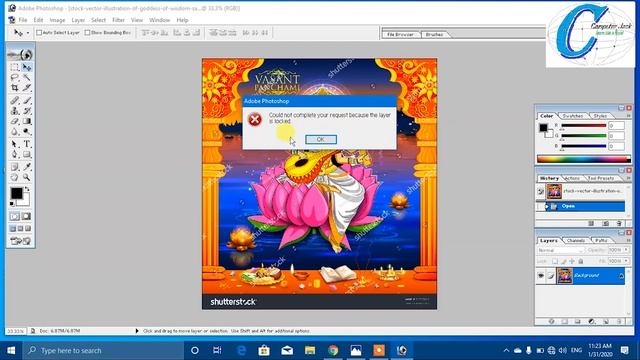The width and height of the screenshot is (640, 360).
Task: Open the Image menu
Action: pos(57,20)
